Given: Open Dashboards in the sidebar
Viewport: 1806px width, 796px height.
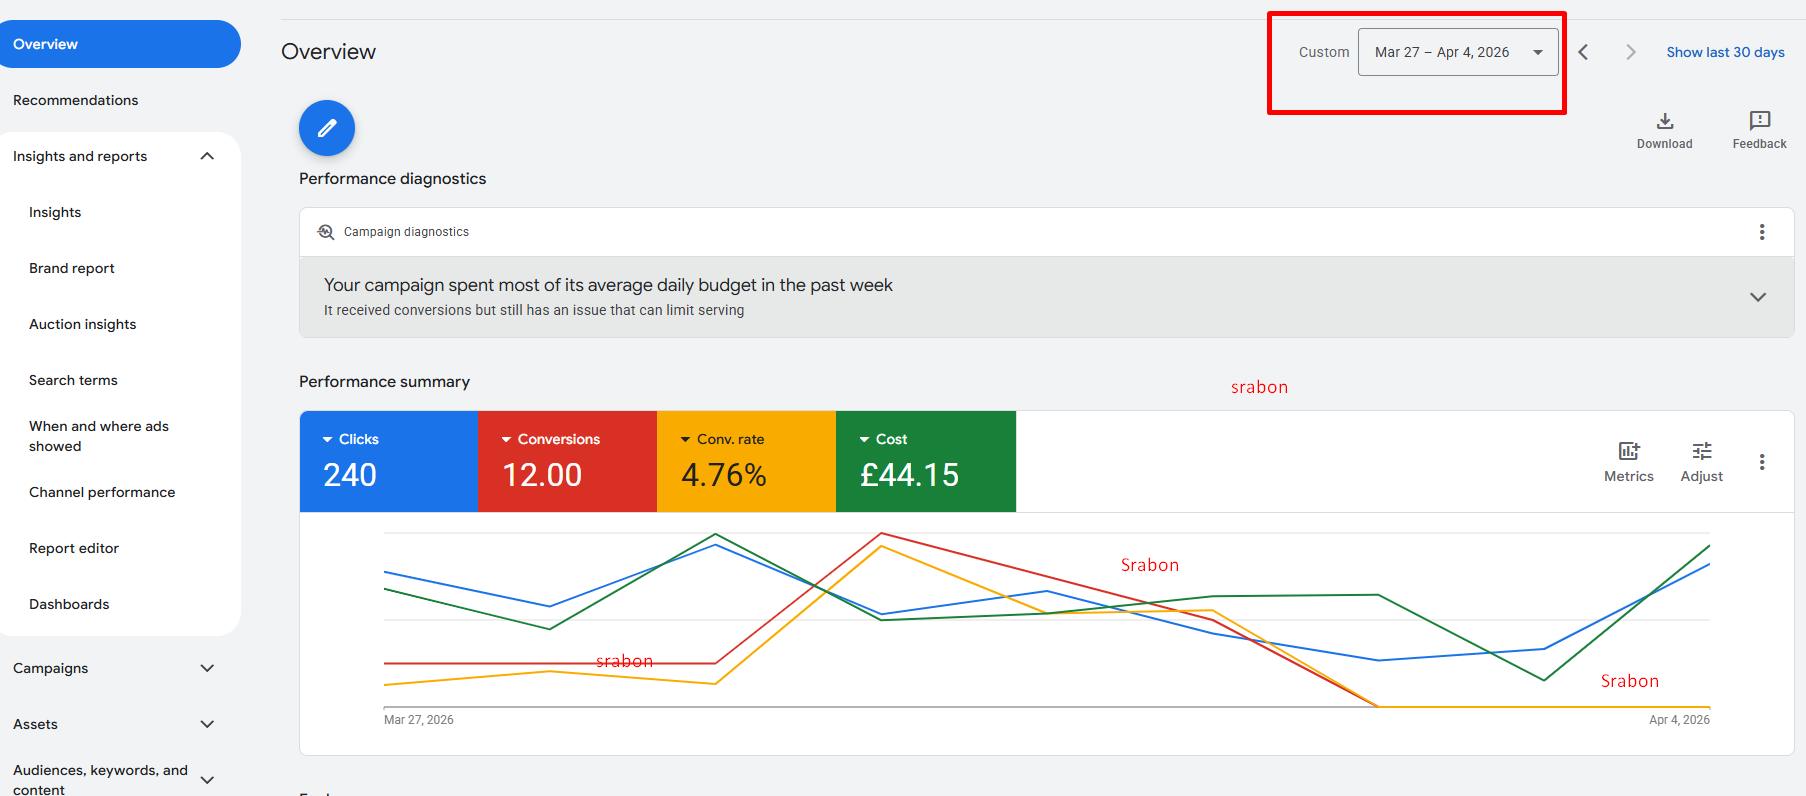Looking at the screenshot, I should (69, 604).
